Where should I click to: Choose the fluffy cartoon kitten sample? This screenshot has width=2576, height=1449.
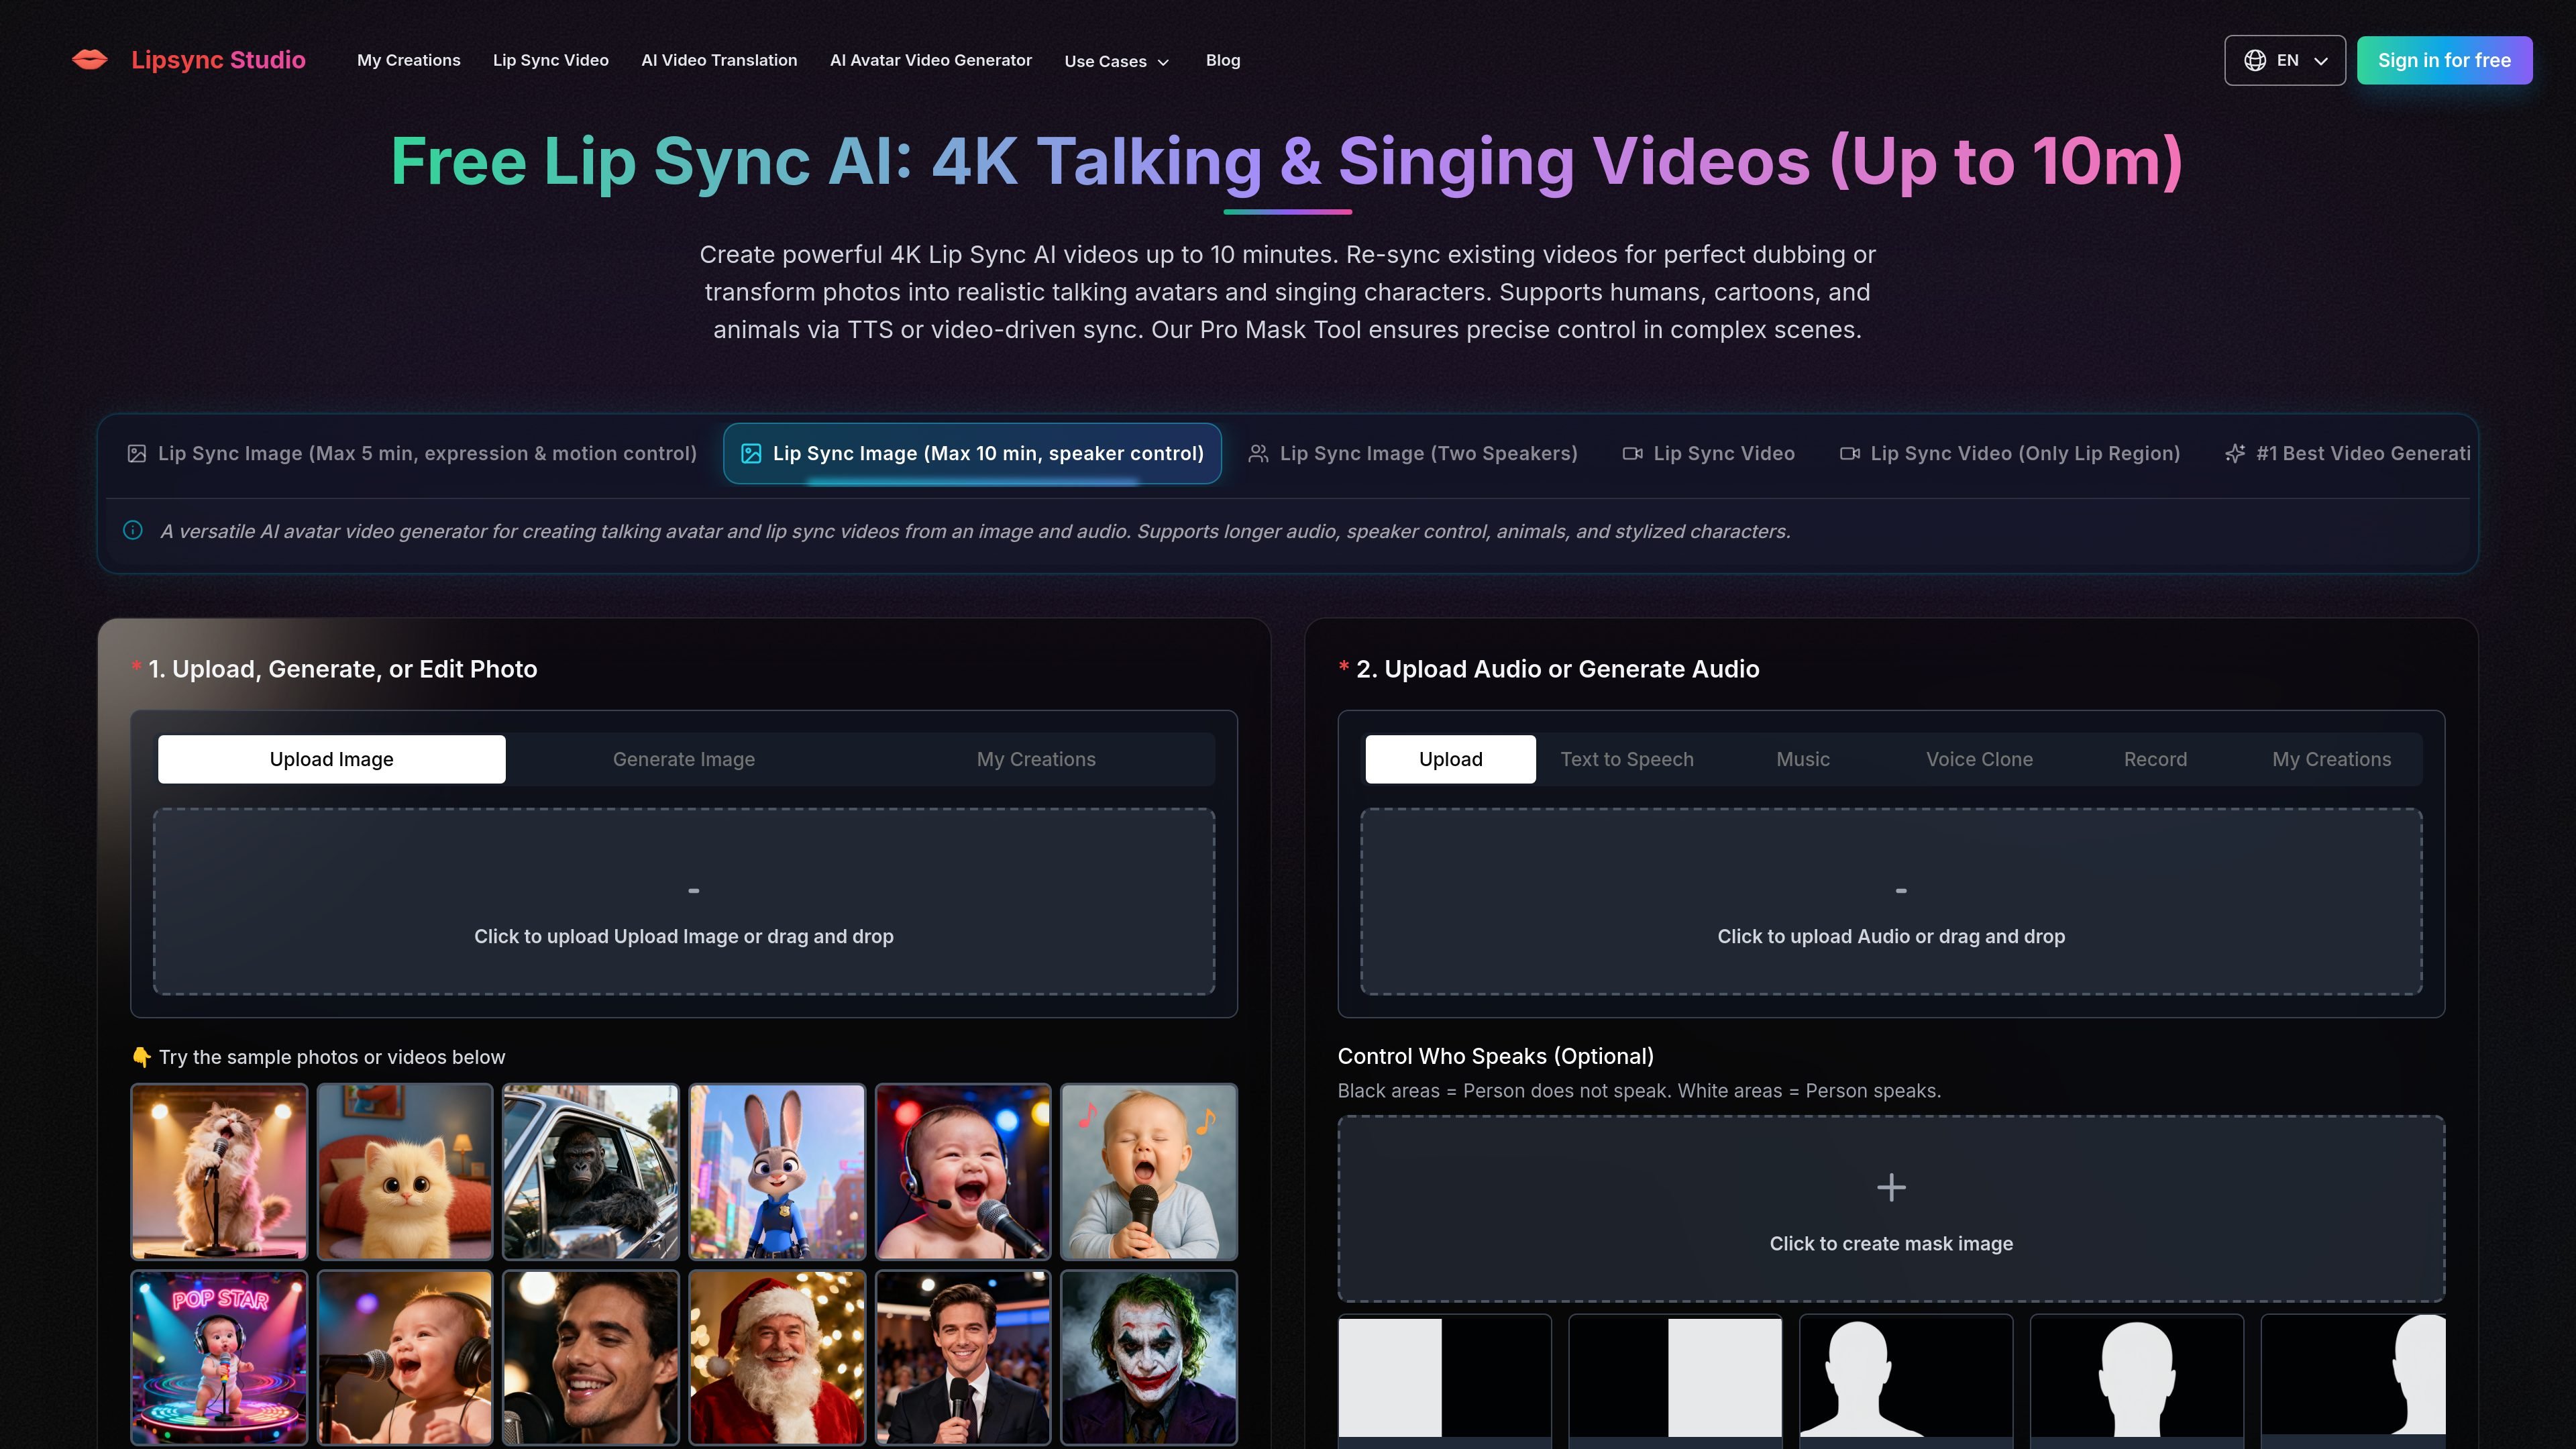pyautogui.click(x=405, y=1171)
